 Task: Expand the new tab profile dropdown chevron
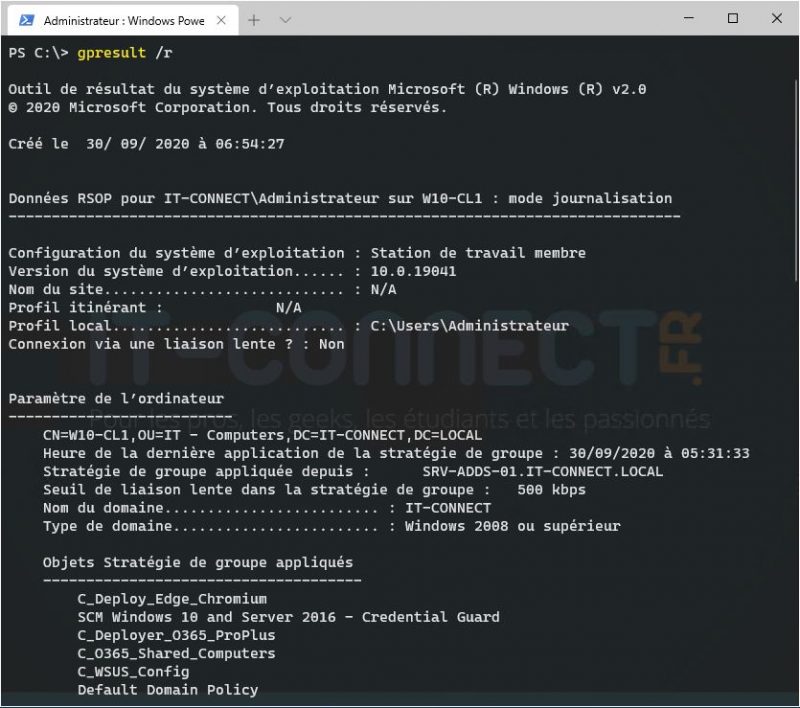tap(286, 20)
